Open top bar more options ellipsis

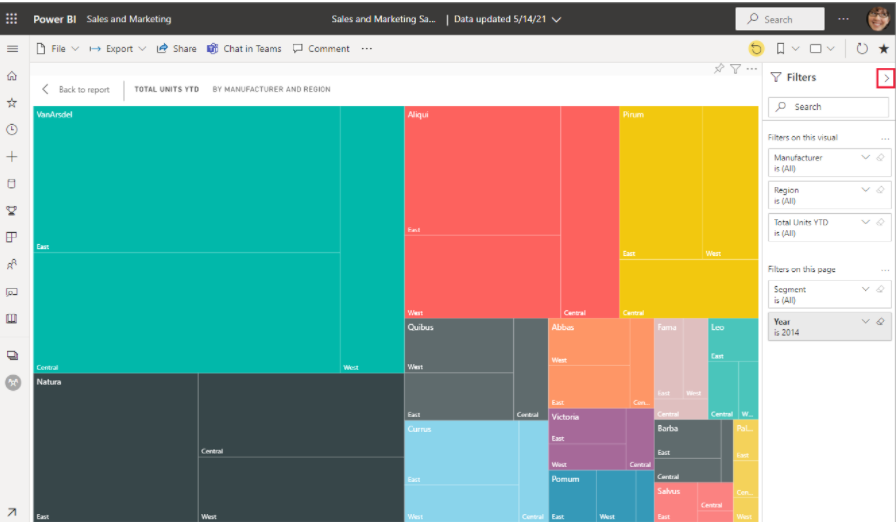click(x=843, y=19)
